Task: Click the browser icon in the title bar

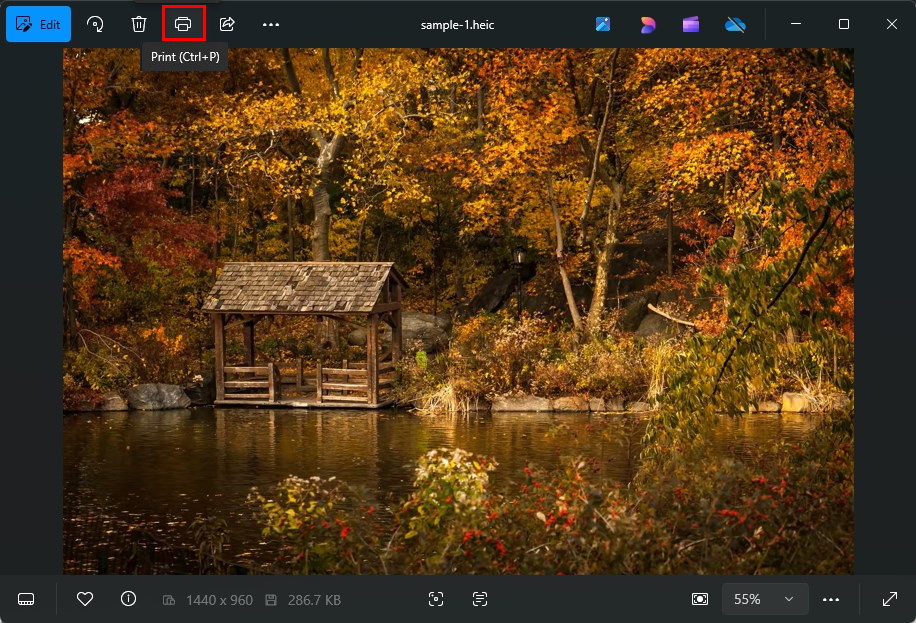Action: (x=647, y=24)
